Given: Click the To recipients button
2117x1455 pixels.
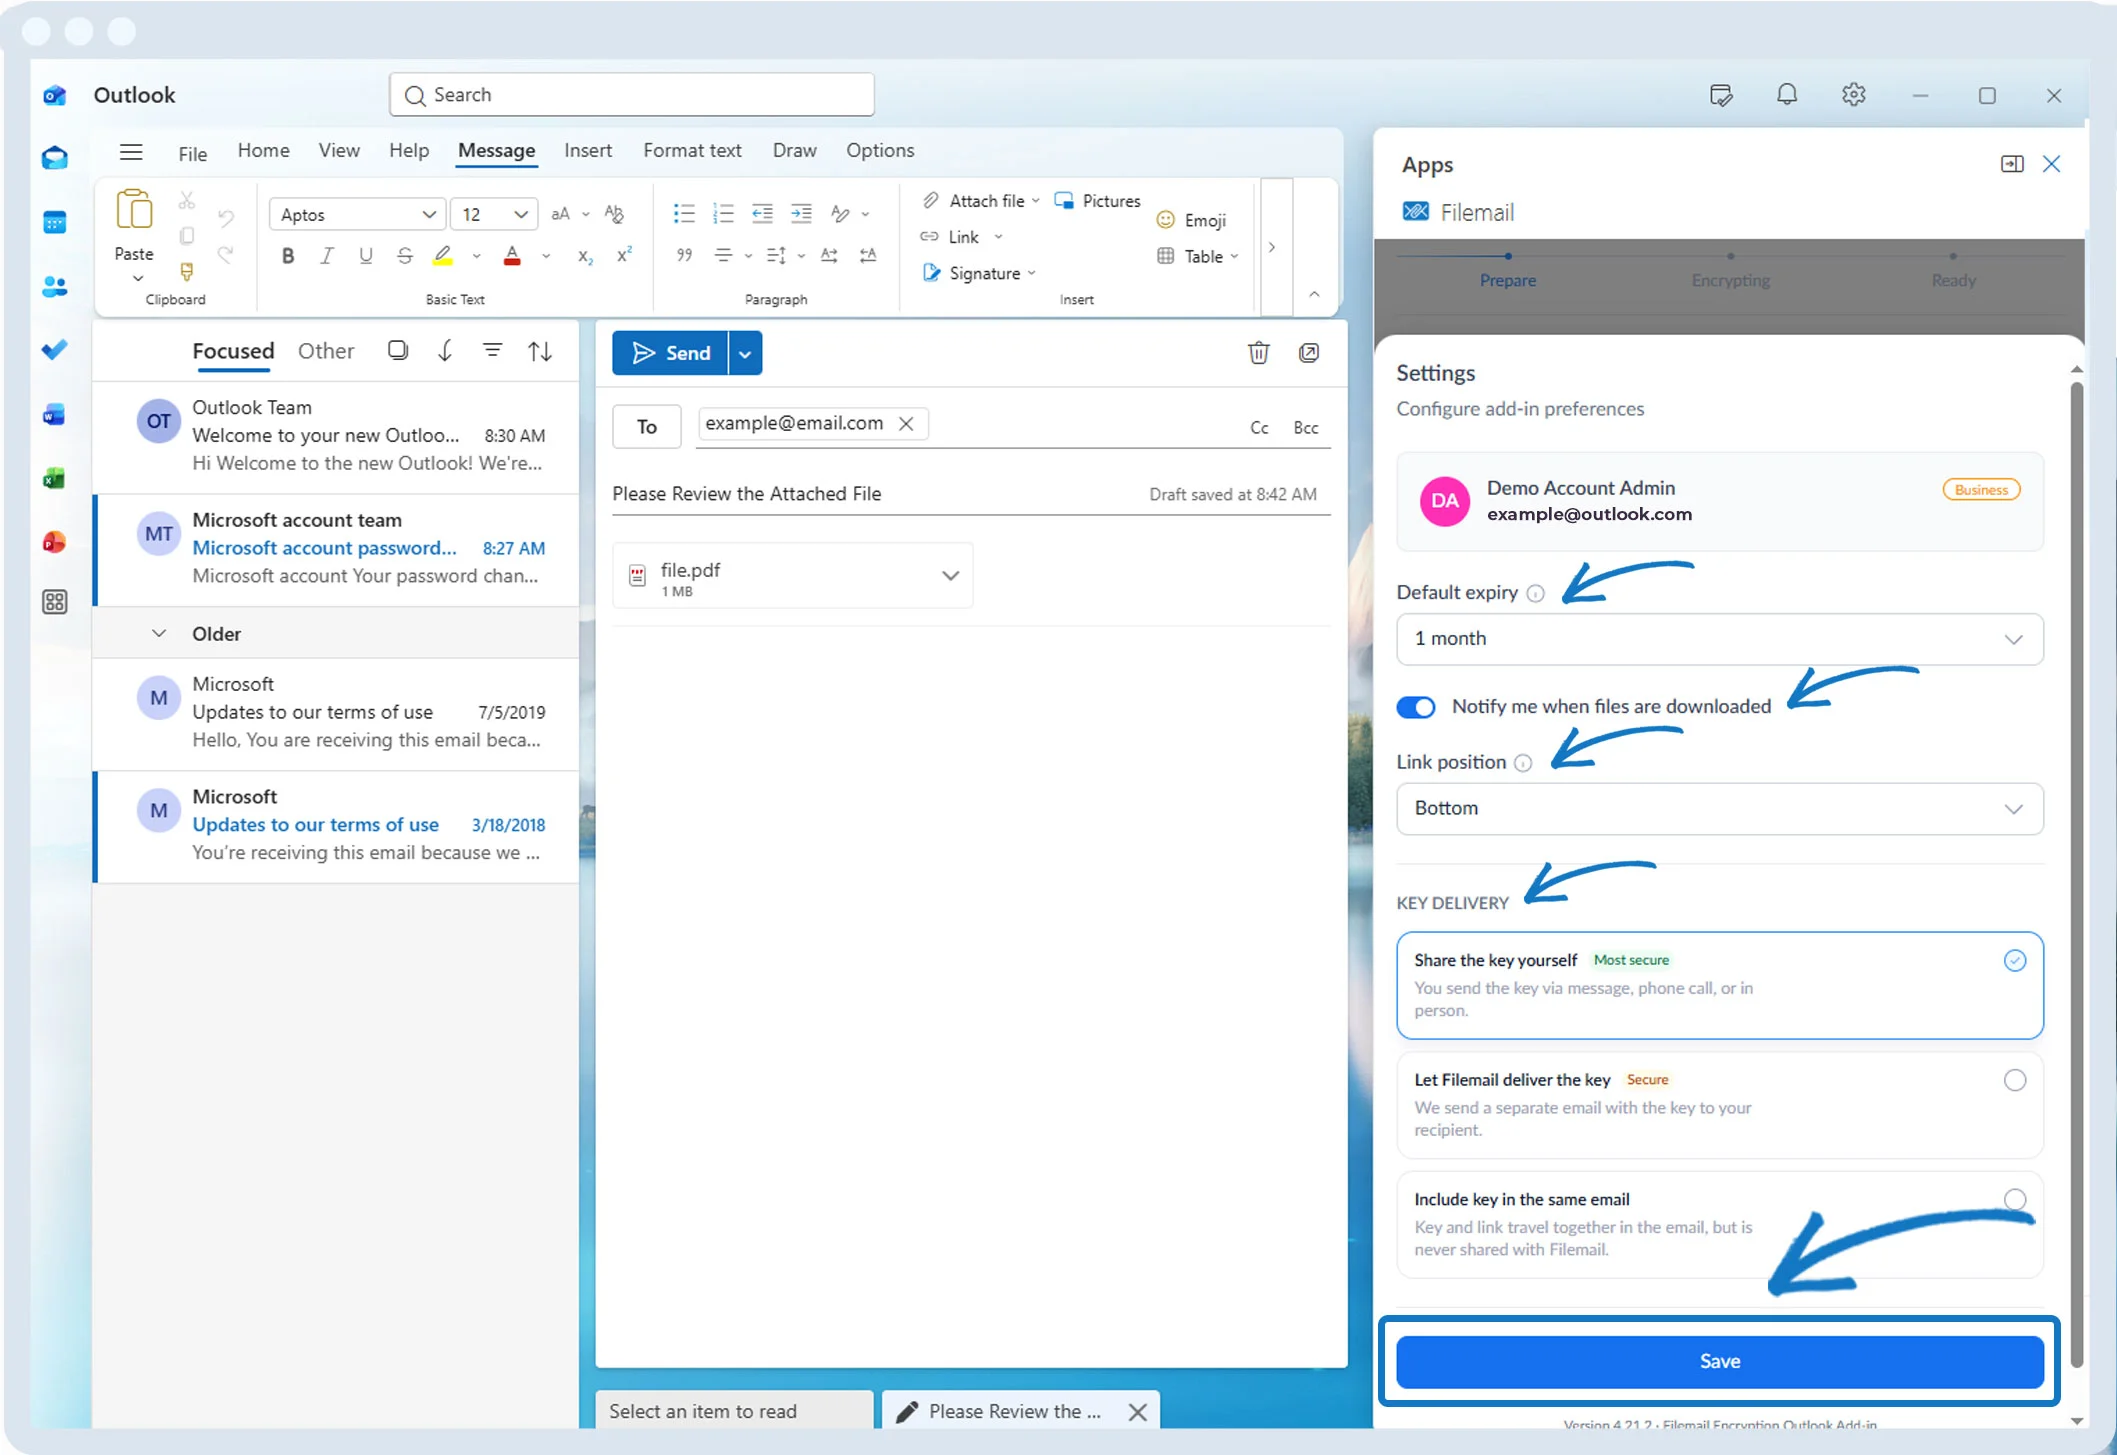Looking at the screenshot, I should click(x=646, y=427).
